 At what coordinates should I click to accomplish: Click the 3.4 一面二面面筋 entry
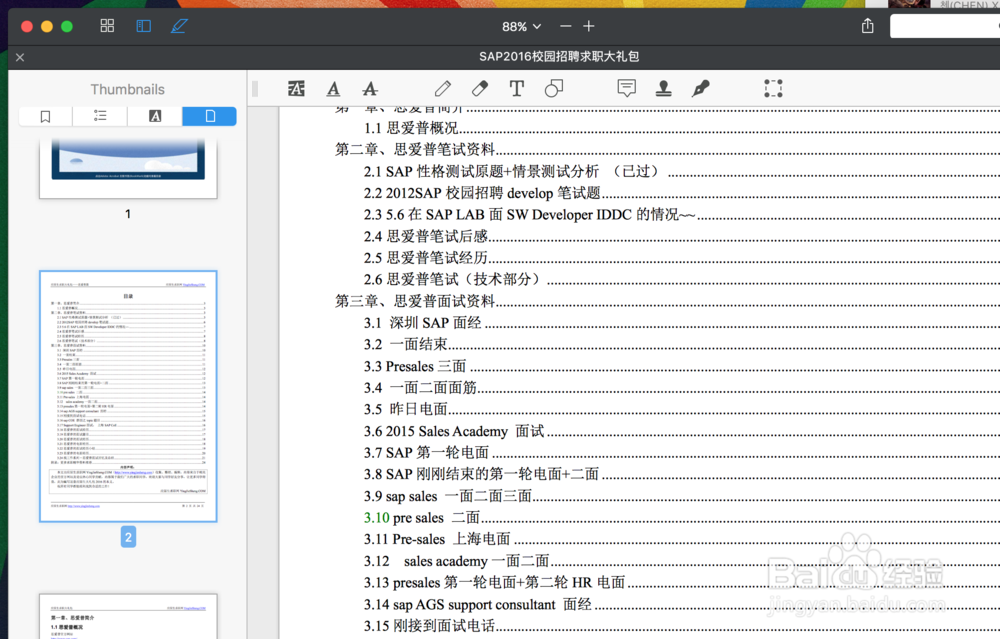420,388
